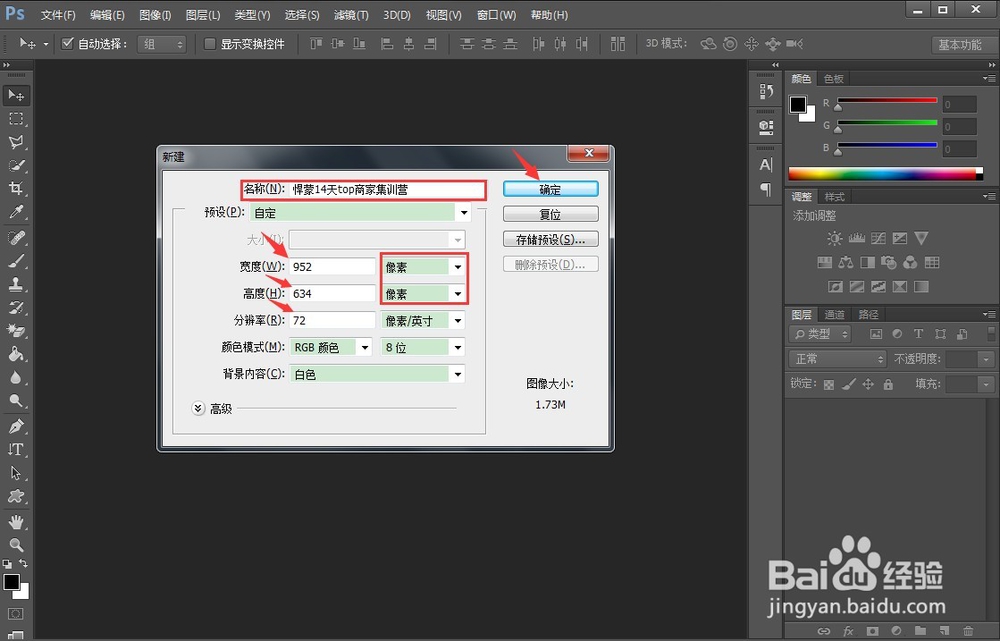Open the Preset dropdown showing 自定
This screenshot has height=641, width=1000.
point(360,212)
